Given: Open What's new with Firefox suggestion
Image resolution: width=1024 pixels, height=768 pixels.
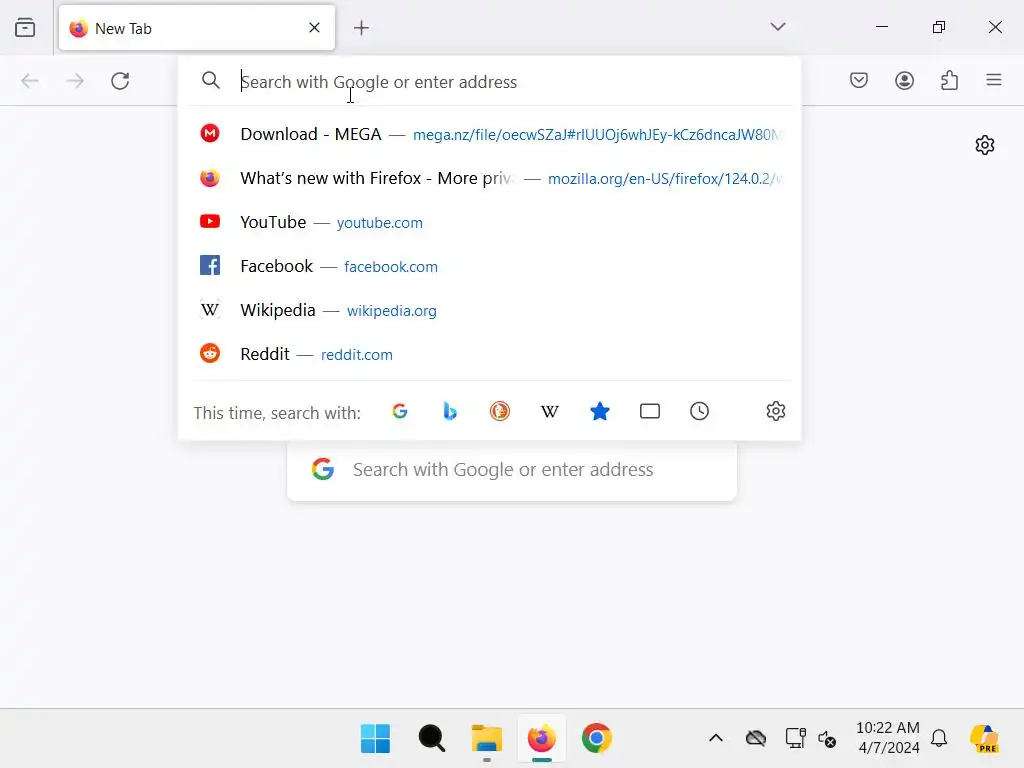Looking at the screenshot, I should [x=490, y=178].
